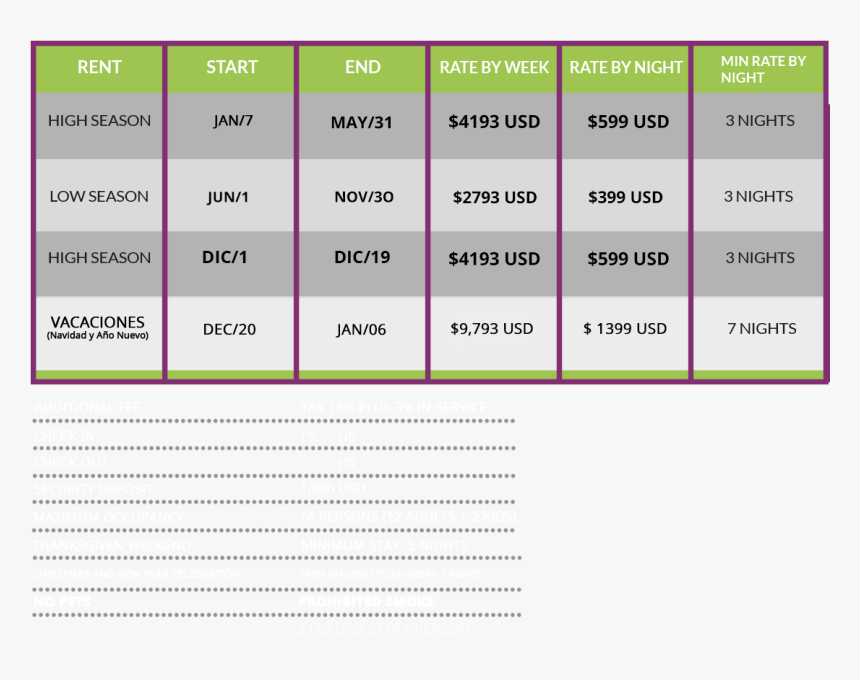Select the MAY/31 end date cell
860x680 pixels.
[362, 123]
